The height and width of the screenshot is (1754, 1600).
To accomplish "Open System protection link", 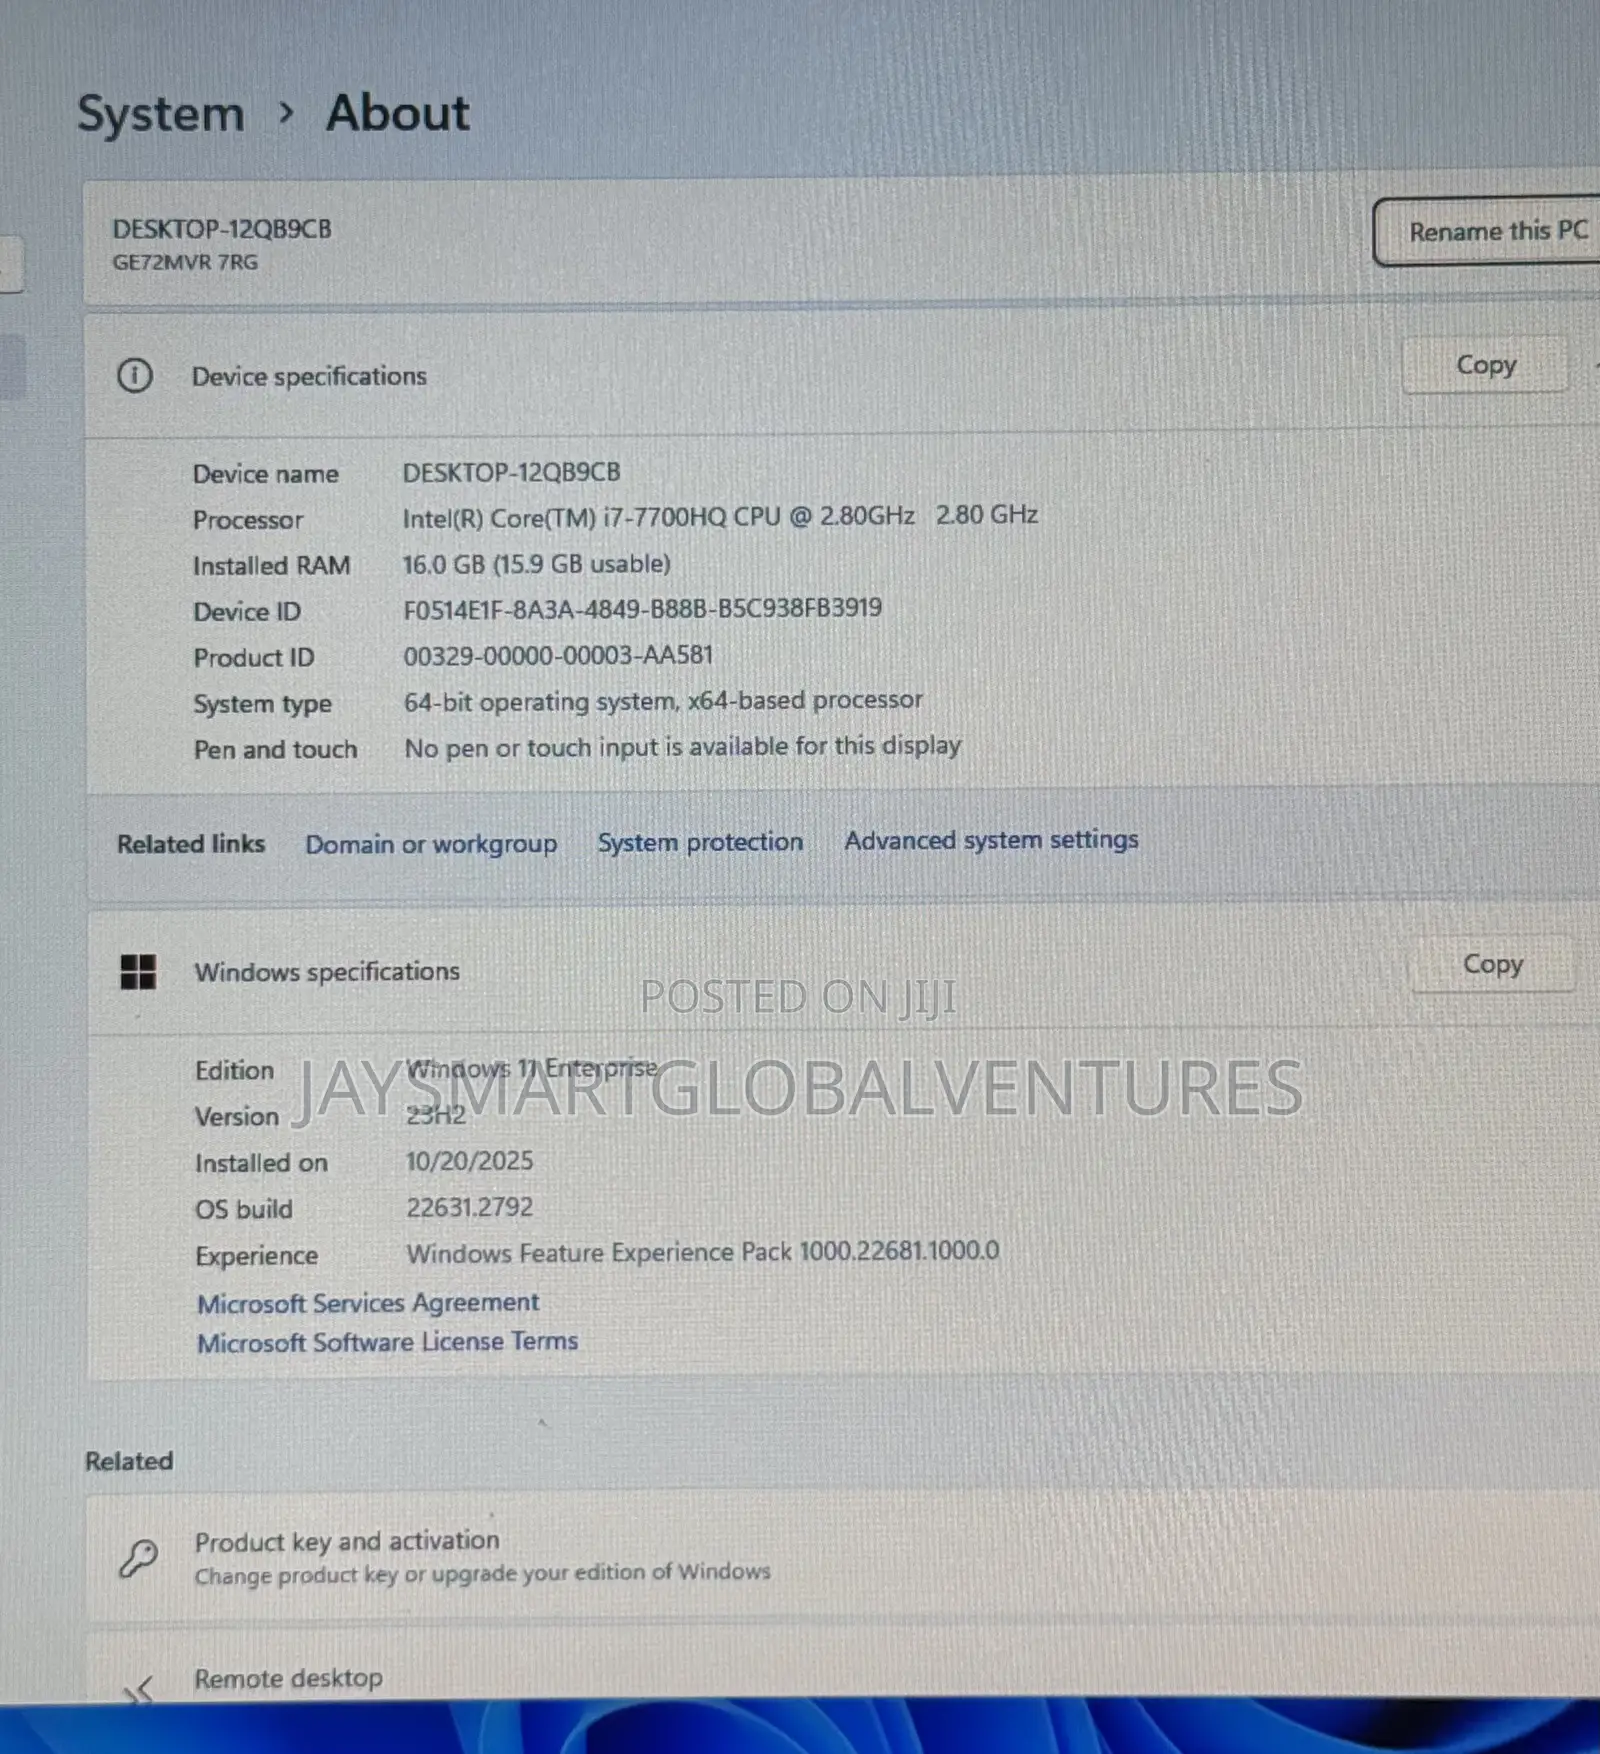I will pyautogui.click(x=700, y=842).
